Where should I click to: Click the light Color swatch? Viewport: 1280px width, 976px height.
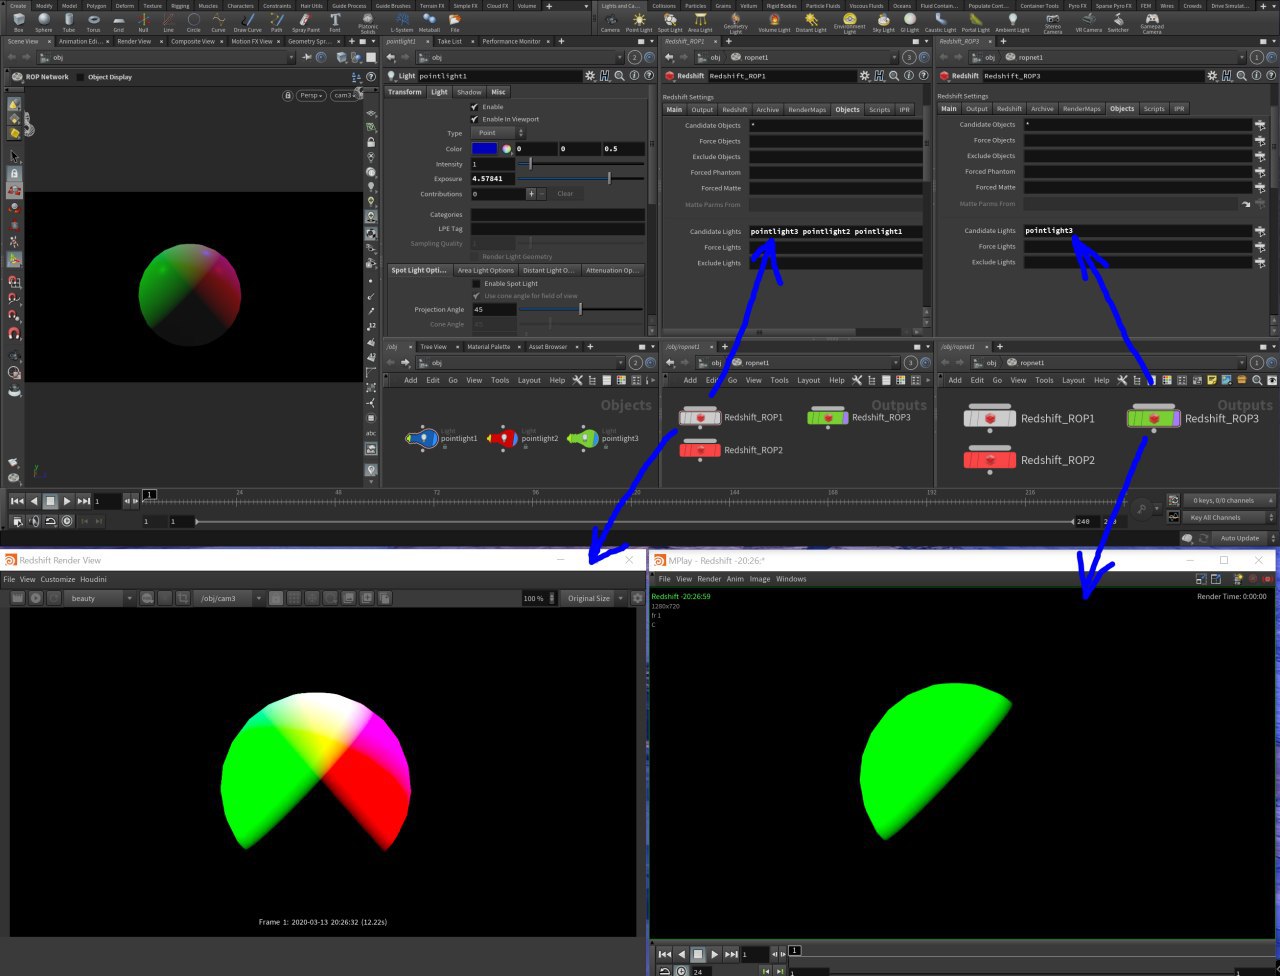484,149
